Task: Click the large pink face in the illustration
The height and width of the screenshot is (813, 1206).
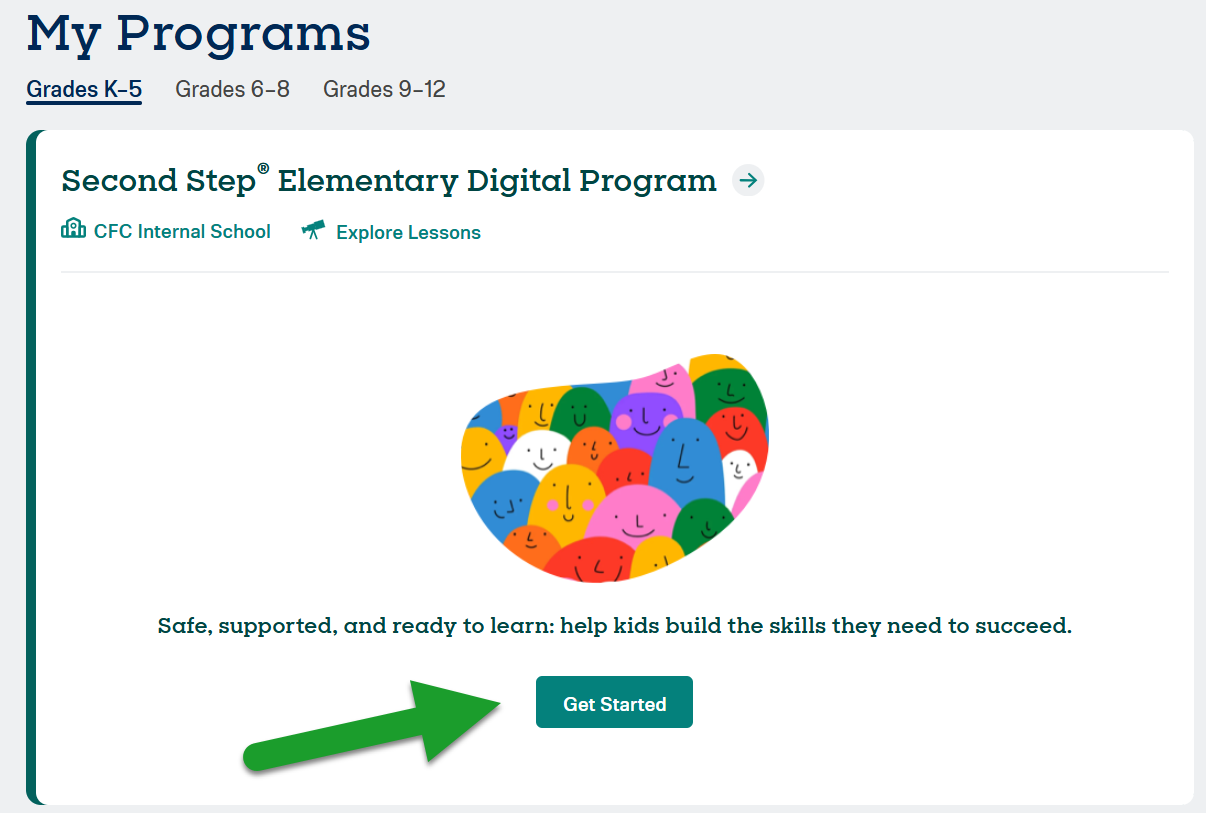Action: [632, 518]
